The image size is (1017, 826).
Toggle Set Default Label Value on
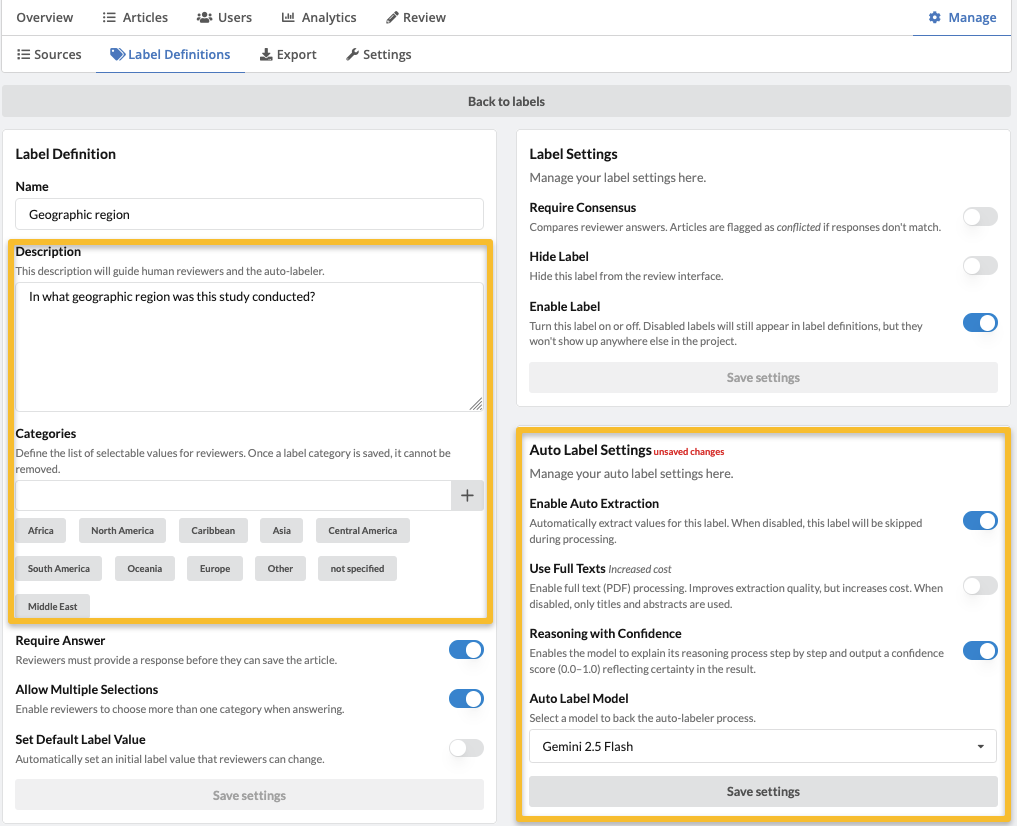coord(466,748)
